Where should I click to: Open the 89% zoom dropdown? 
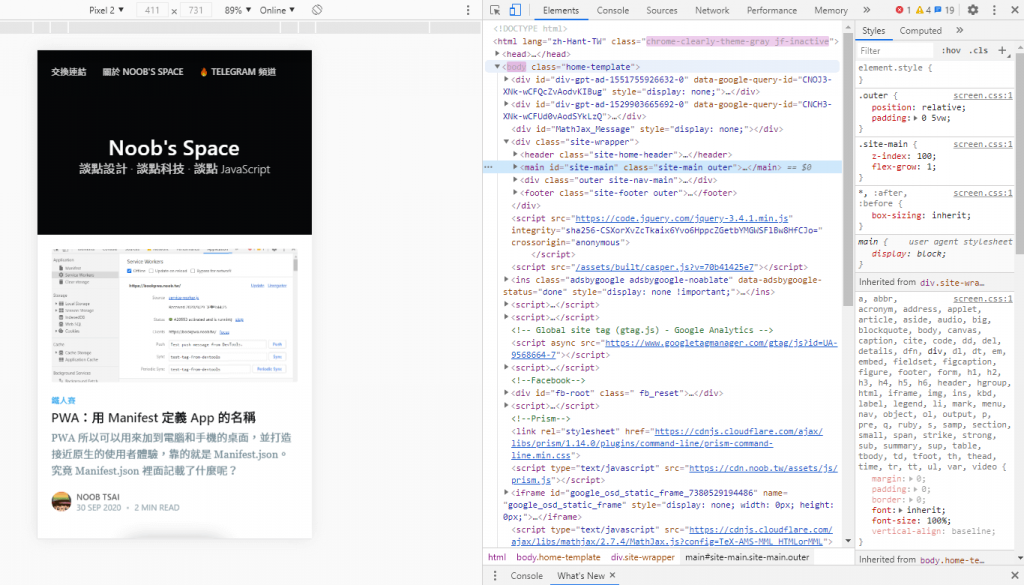[x=238, y=10]
